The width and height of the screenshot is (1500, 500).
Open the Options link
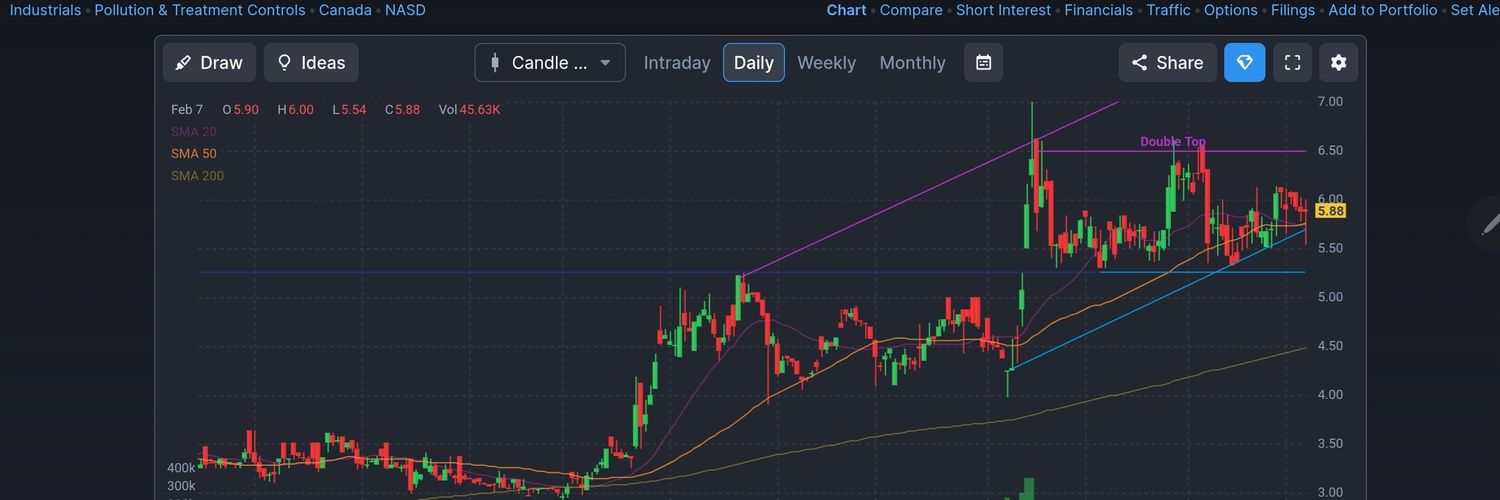[1230, 10]
